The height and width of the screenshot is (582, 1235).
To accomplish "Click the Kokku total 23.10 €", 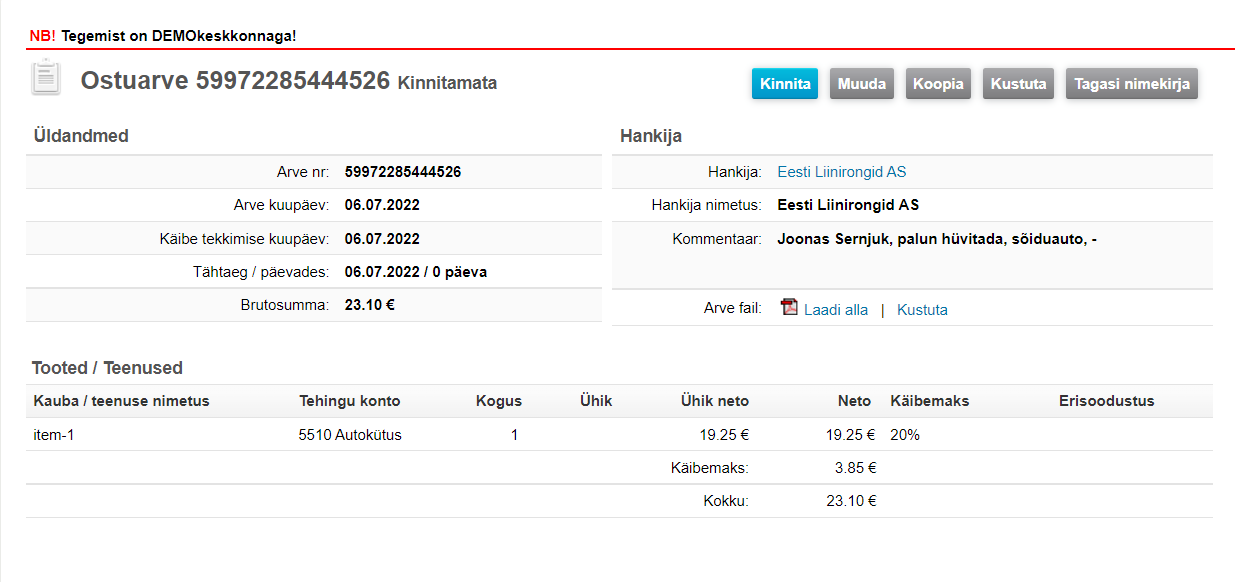I will 851,501.
